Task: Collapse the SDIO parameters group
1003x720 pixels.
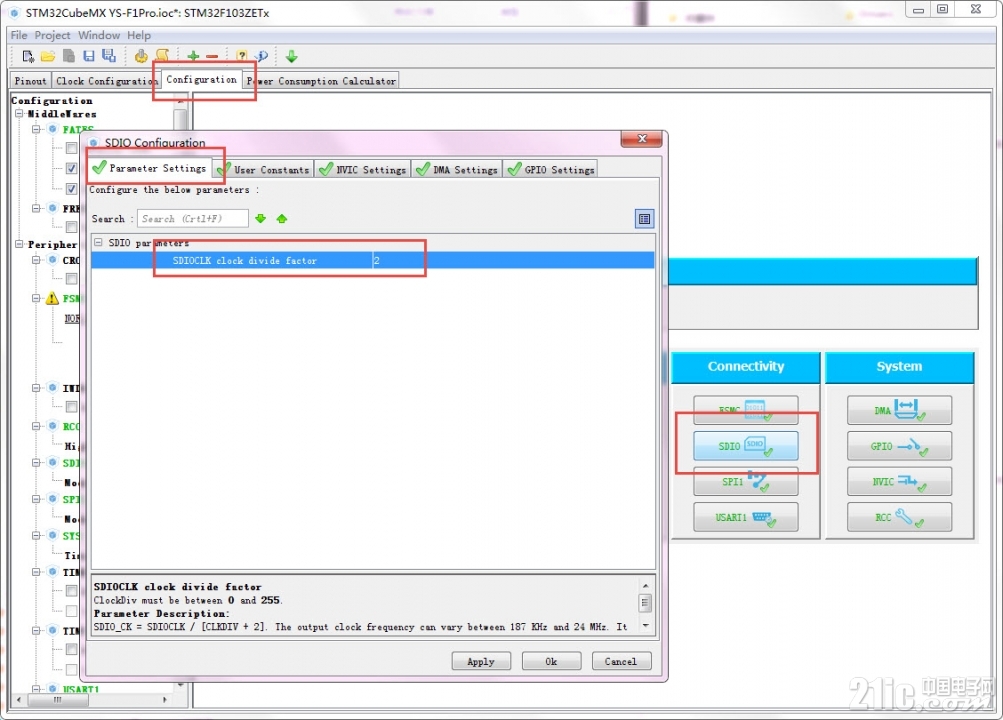Action: (99, 243)
